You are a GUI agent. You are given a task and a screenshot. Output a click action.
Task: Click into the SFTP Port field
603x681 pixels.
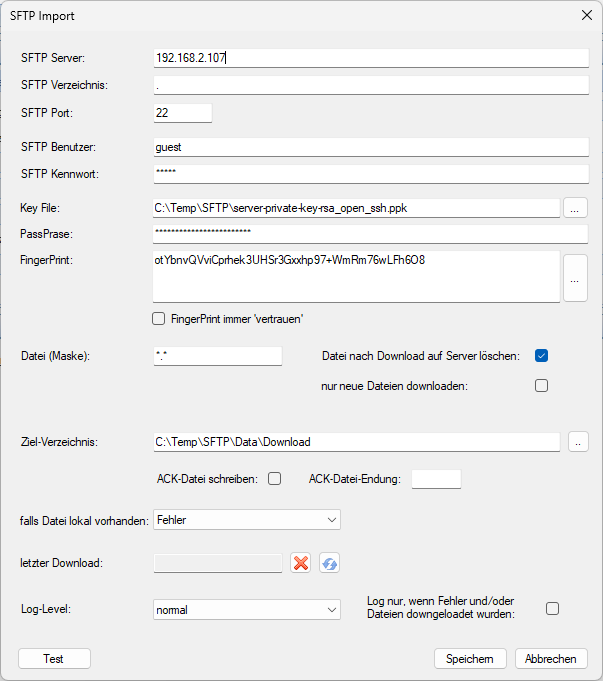[x=182, y=113]
